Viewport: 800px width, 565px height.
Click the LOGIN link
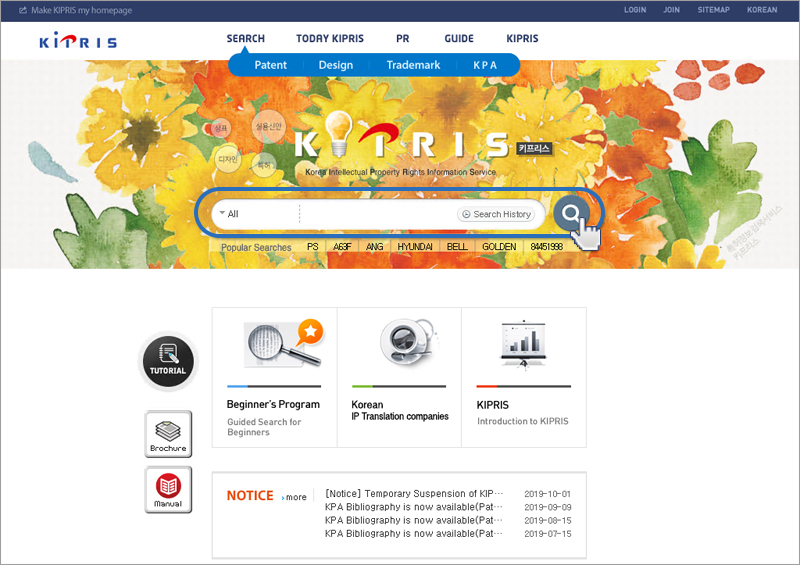click(635, 10)
